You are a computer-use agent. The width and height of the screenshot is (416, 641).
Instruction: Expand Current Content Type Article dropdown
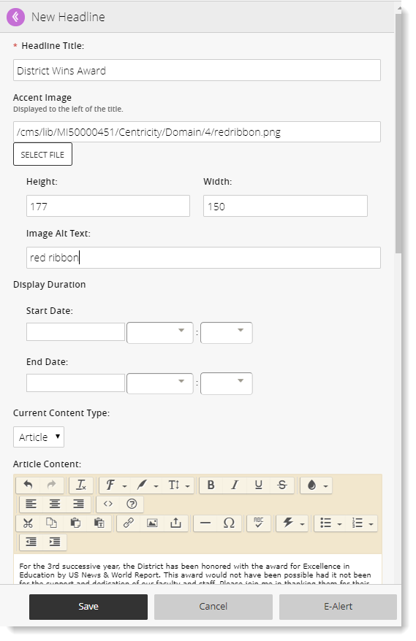[x=39, y=437]
